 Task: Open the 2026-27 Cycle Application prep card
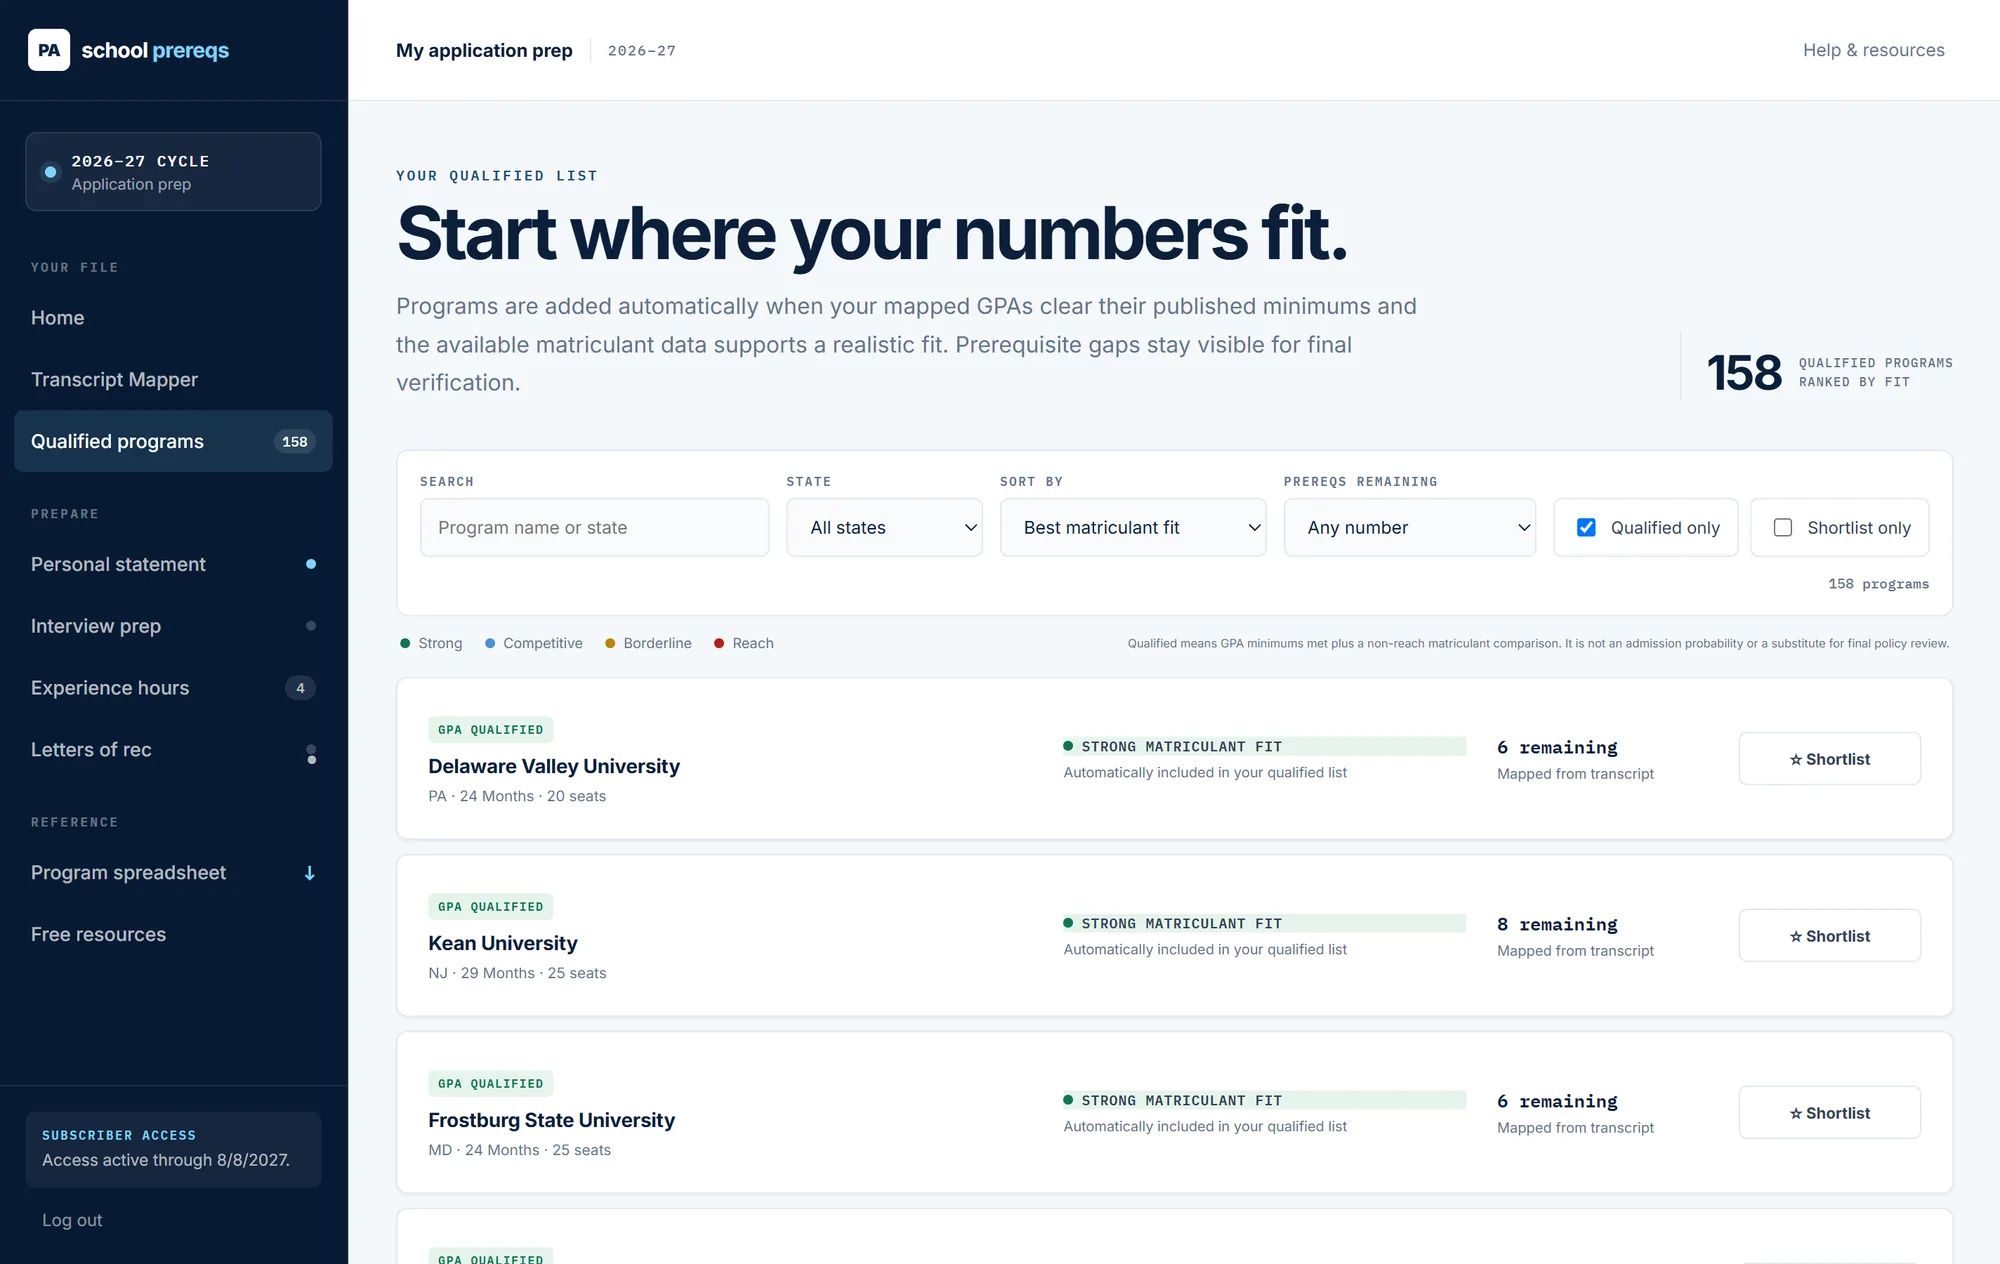pyautogui.click(x=173, y=172)
